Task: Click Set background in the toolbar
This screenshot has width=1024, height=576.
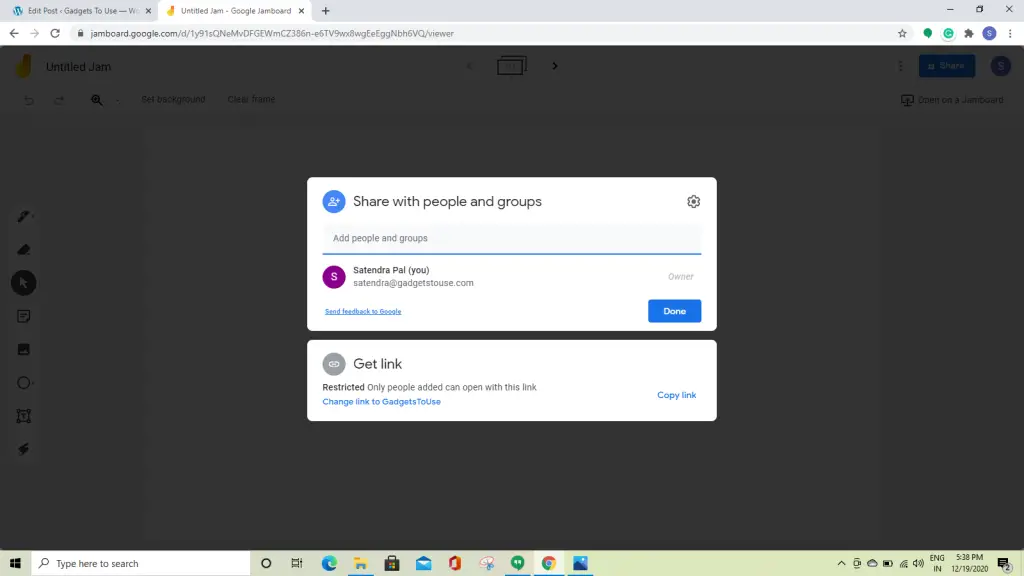Action: tap(173, 99)
